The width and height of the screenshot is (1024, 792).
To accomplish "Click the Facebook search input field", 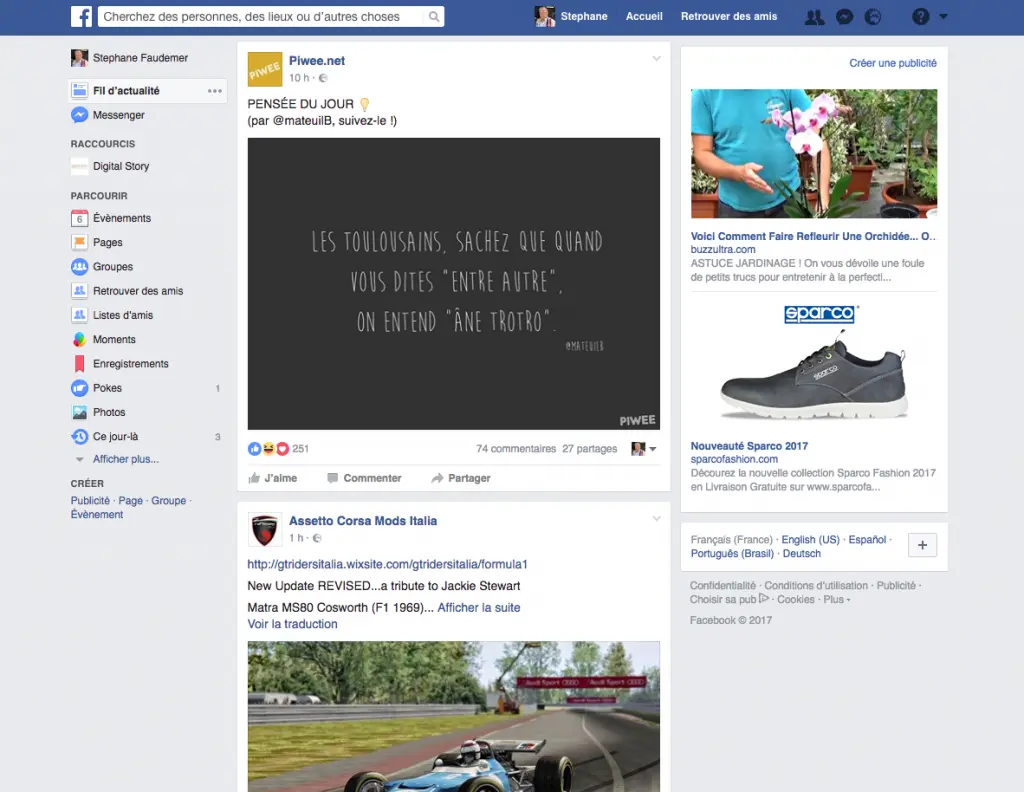I will click(263, 17).
